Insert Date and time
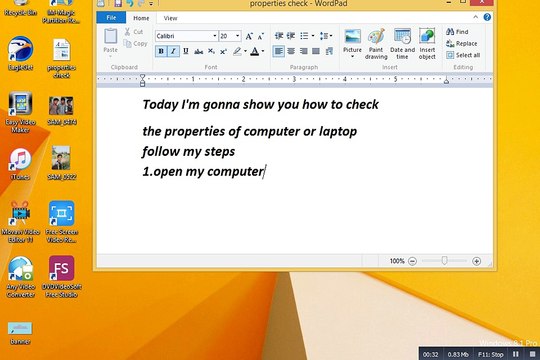Image resolution: width=540 pixels, height=360 pixels. pyautogui.click(x=402, y=44)
